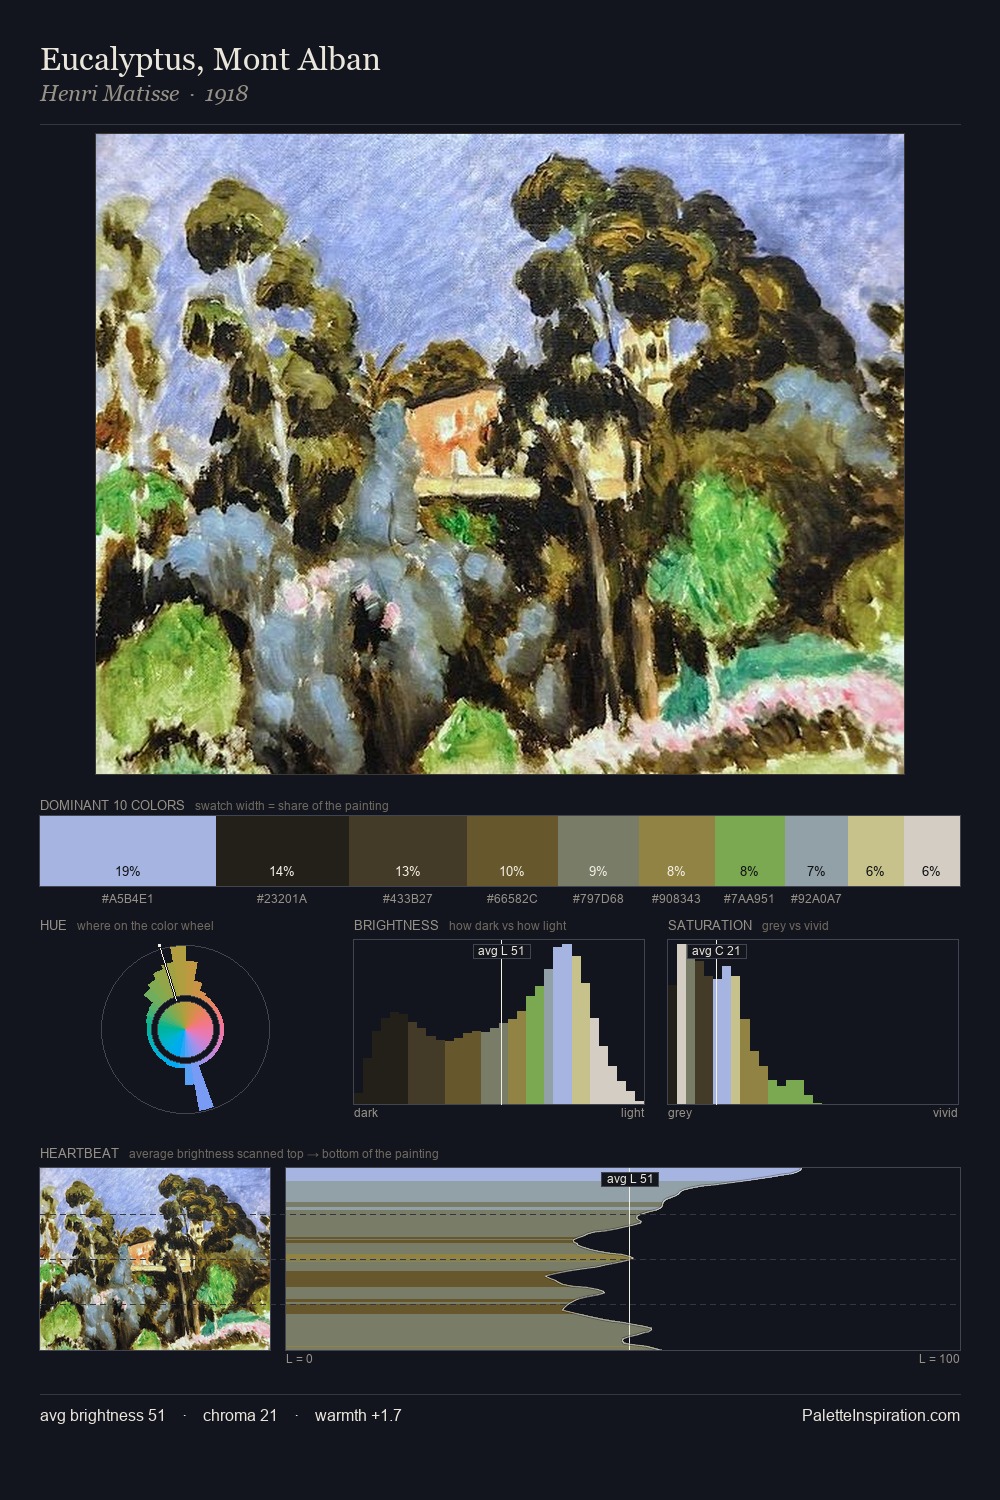
Task: Click the heartbeat brightness scan caption
Action: point(284,1154)
